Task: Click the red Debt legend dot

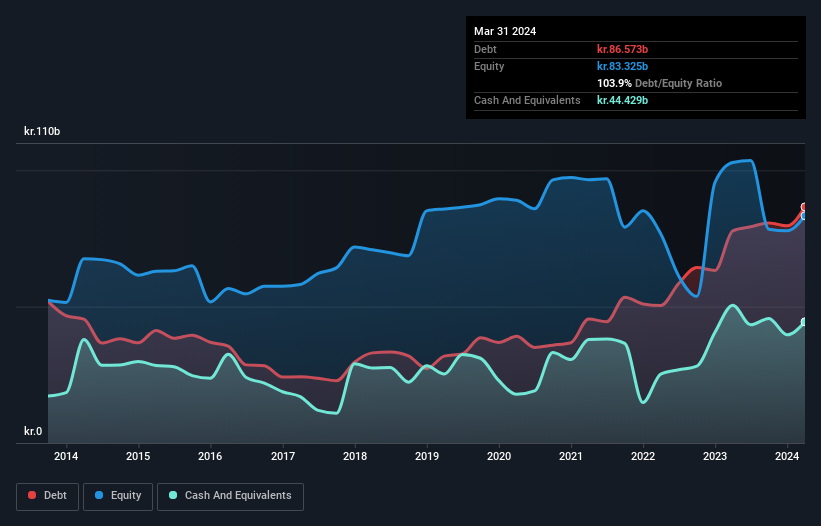Action: click(x=32, y=495)
